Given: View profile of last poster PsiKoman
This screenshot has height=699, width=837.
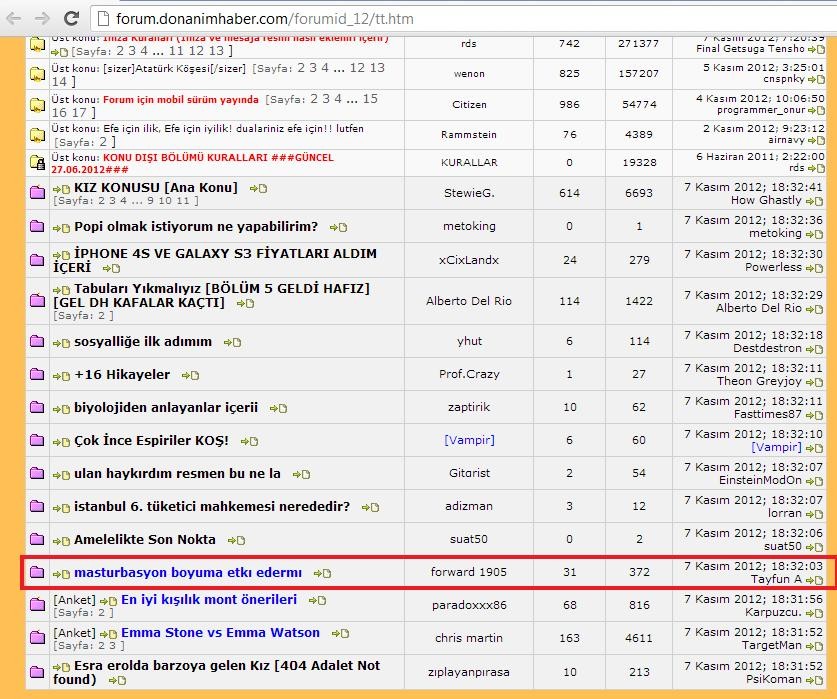Looking at the screenshot, I should pos(774,679).
